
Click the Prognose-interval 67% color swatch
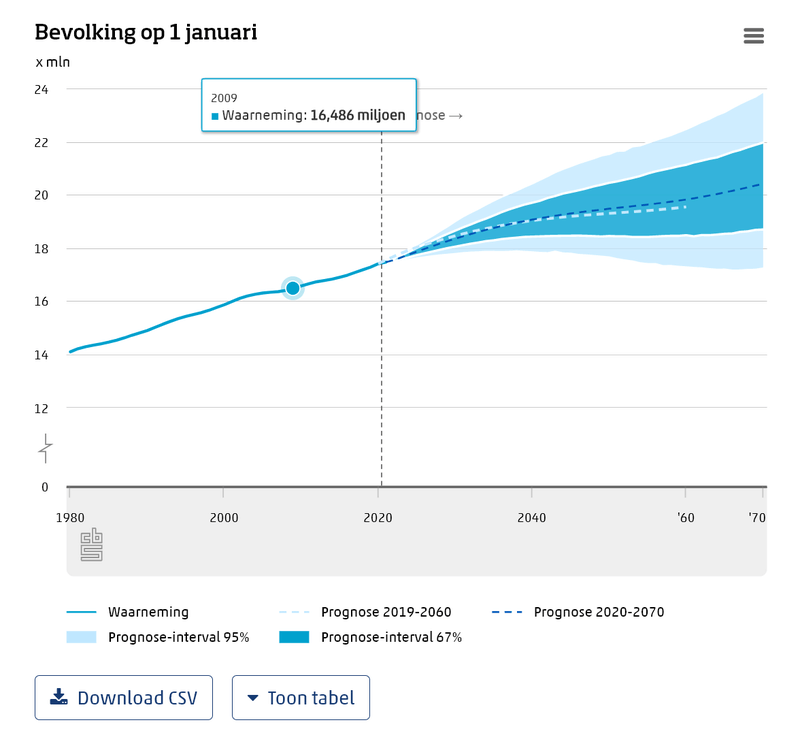[294, 637]
